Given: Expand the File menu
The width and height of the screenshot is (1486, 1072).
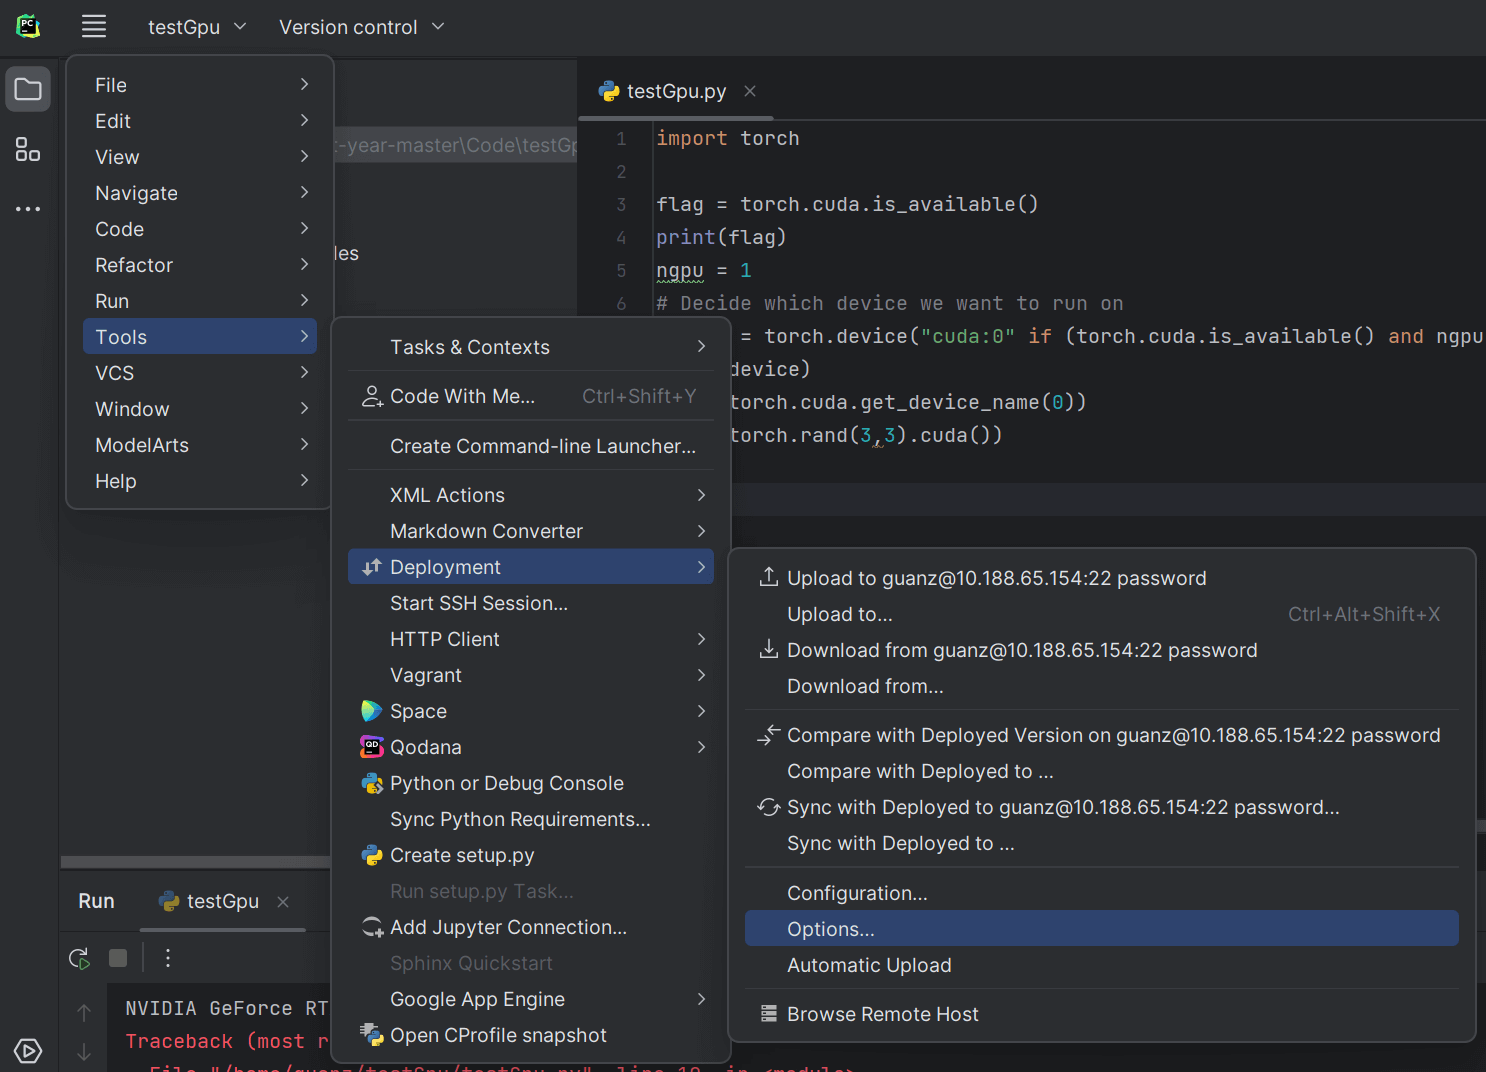Looking at the screenshot, I should pos(200,85).
